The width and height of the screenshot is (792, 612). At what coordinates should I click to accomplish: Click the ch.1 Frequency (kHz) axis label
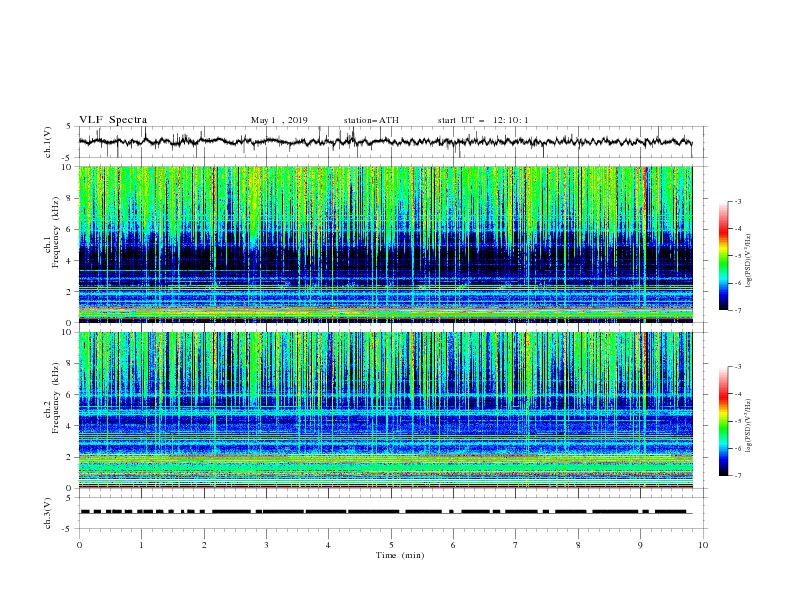(x=52, y=232)
